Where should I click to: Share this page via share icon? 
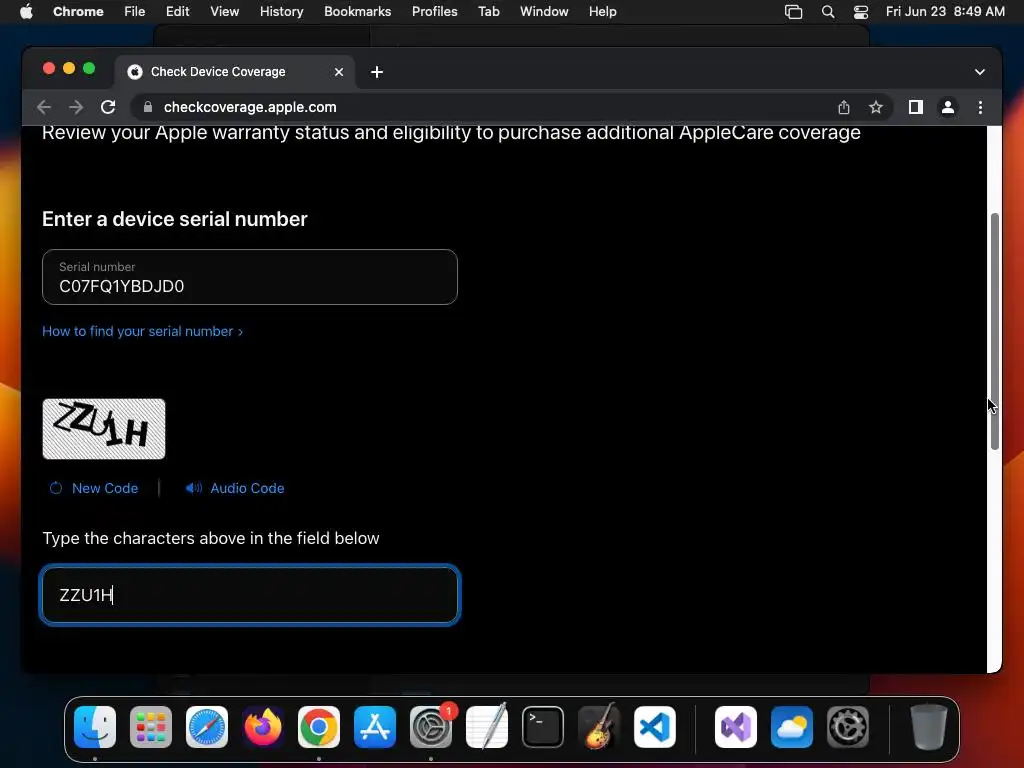coord(844,107)
